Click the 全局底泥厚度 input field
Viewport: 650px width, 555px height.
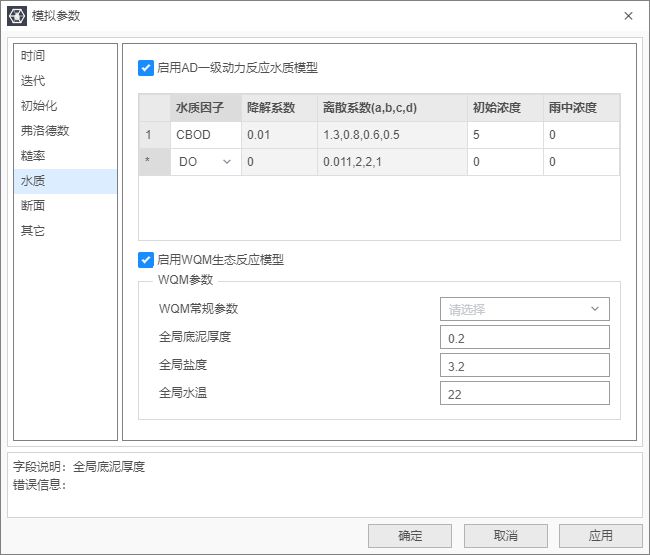[524, 338]
